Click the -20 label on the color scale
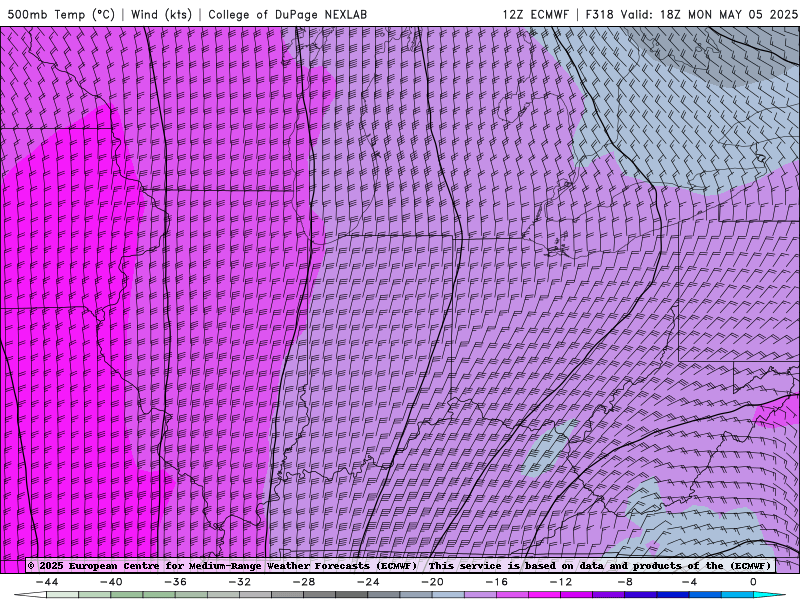Screen dimensions: 800x600 click(433, 582)
